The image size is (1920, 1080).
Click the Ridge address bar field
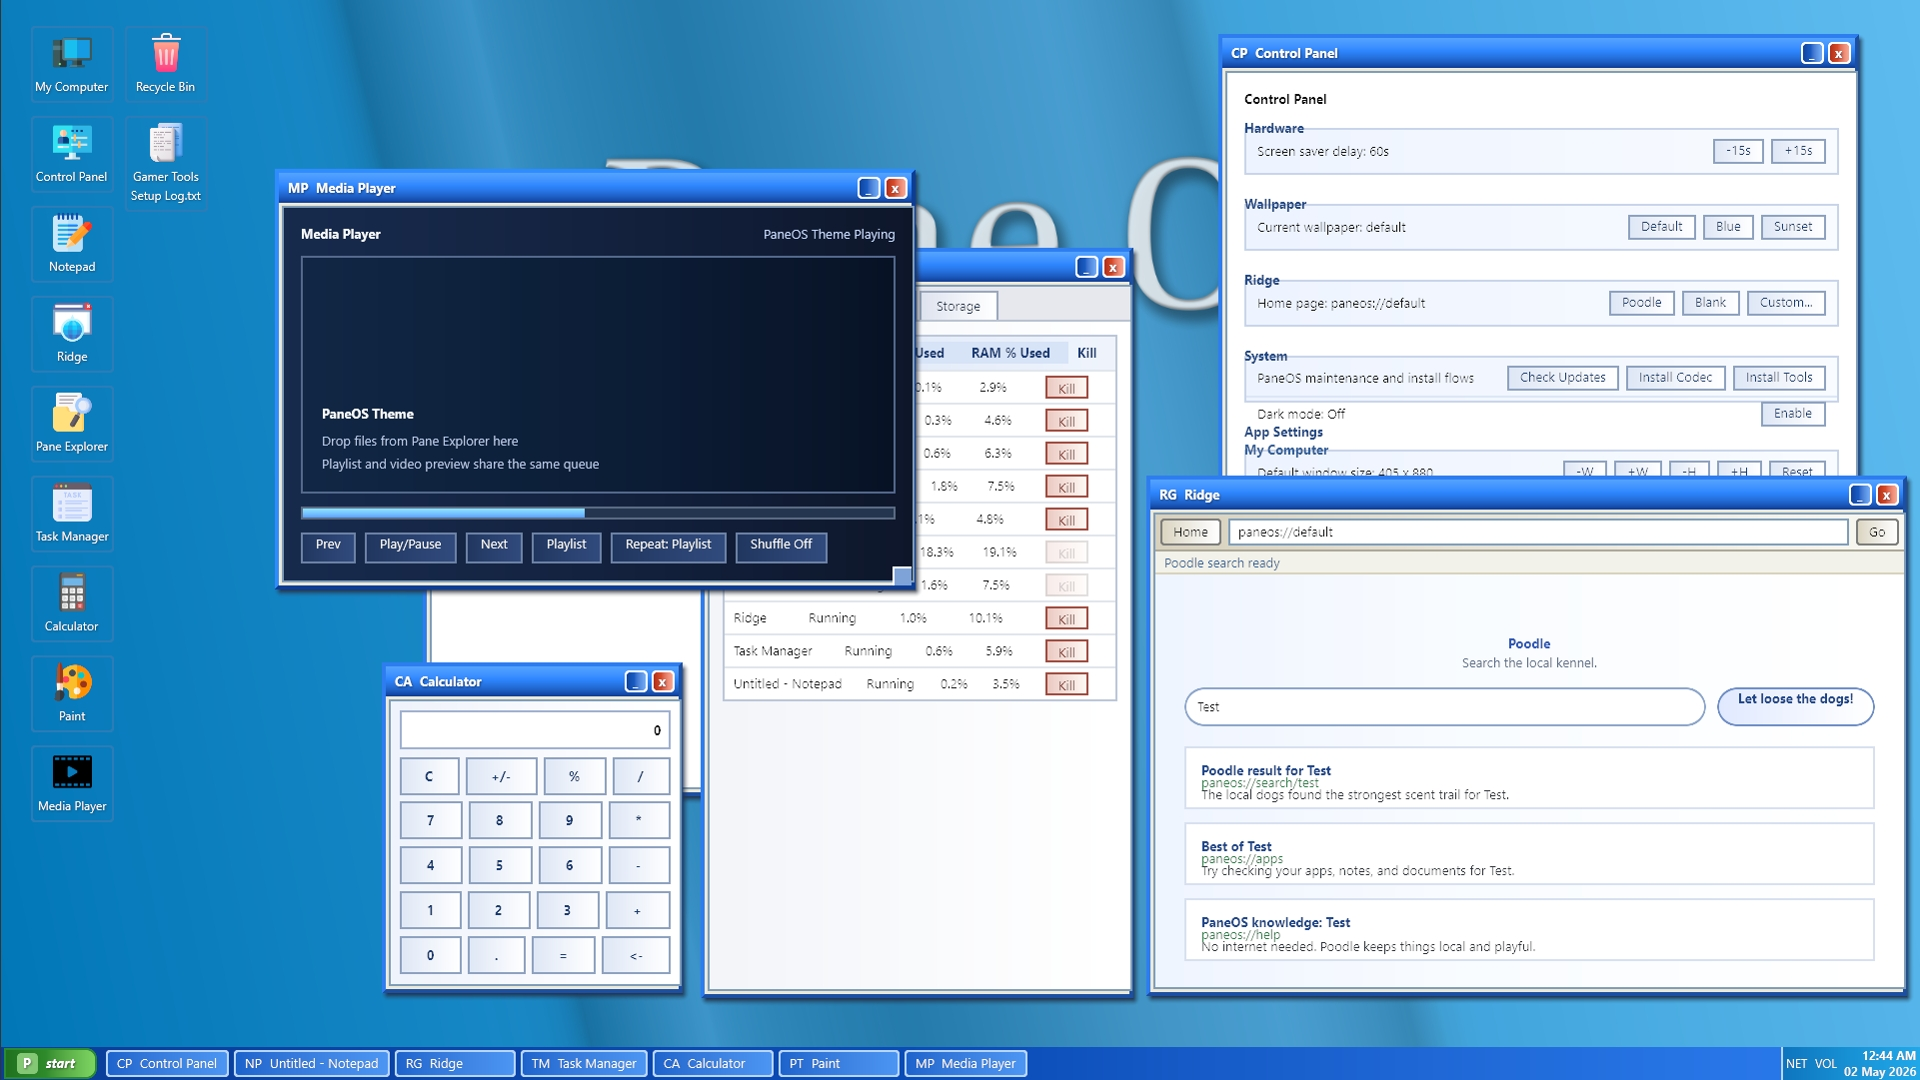(x=1538, y=532)
